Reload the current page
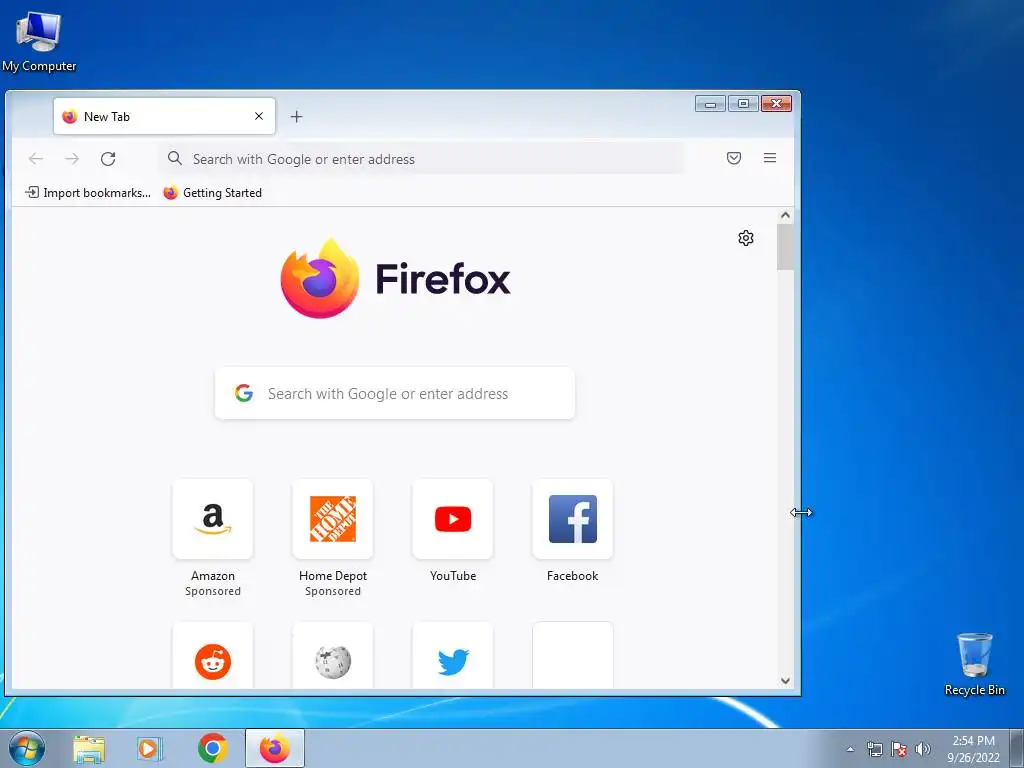This screenshot has width=1024, height=768. [x=108, y=159]
